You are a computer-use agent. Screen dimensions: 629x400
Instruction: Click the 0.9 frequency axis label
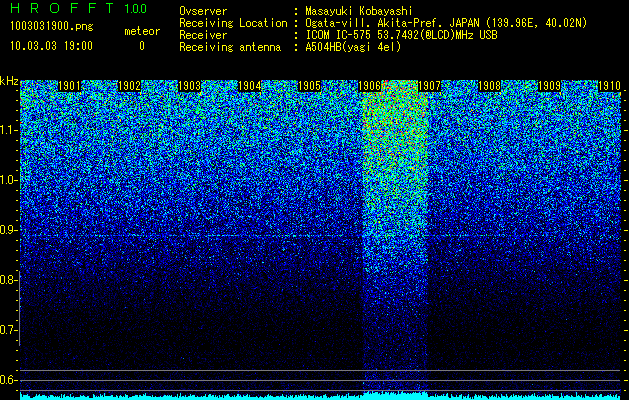coord(9,230)
